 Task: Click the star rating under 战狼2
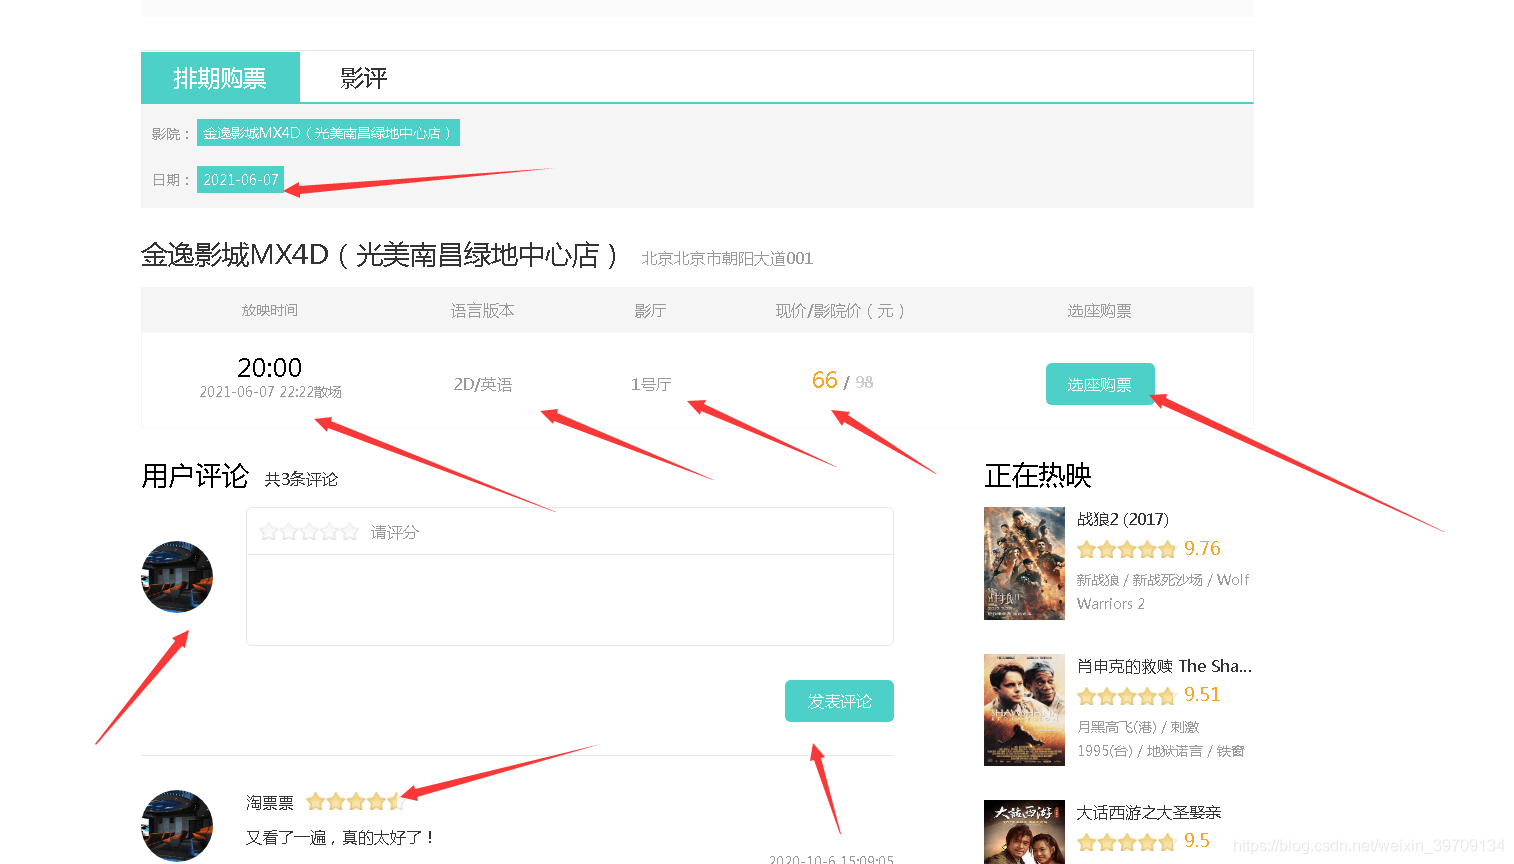pos(1127,549)
